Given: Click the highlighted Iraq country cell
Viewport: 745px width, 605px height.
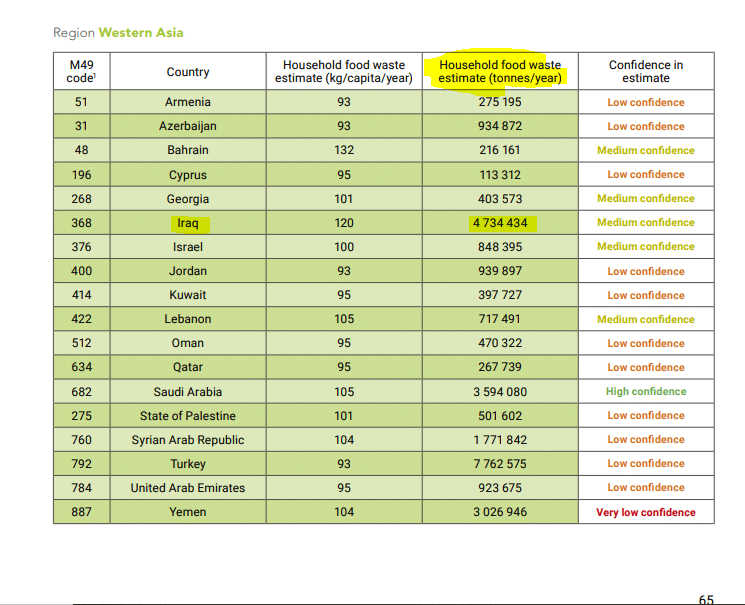Looking at the screenshot, I should [x=188, y=223].
